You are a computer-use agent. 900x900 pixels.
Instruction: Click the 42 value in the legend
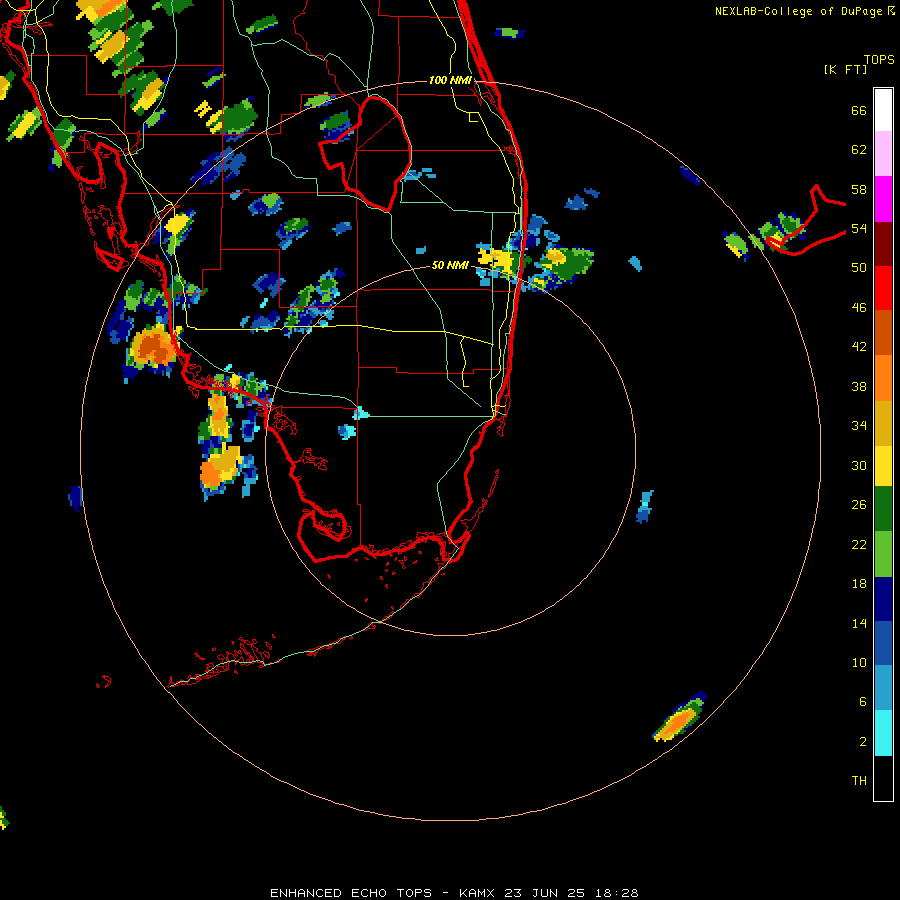click(859, 347)
